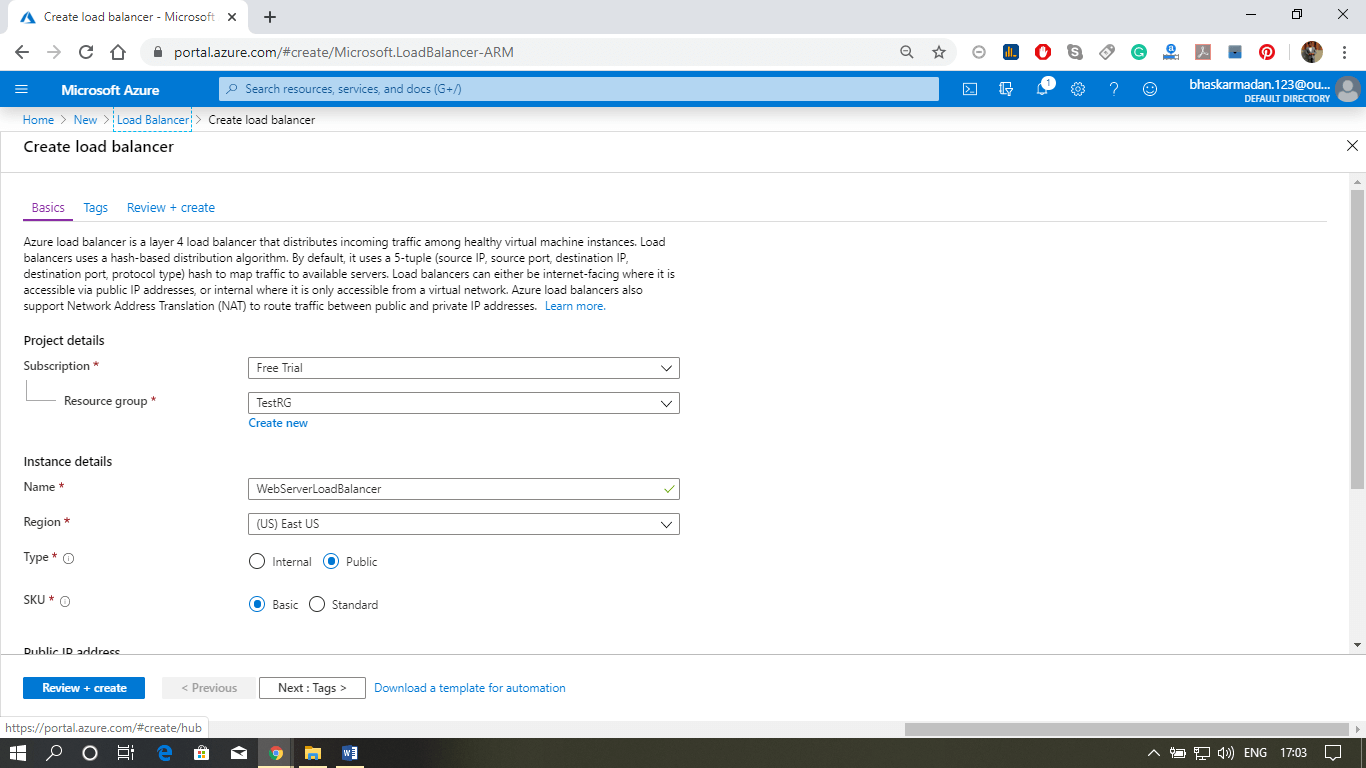Expand the Subscription dropdown

point(464,368)
